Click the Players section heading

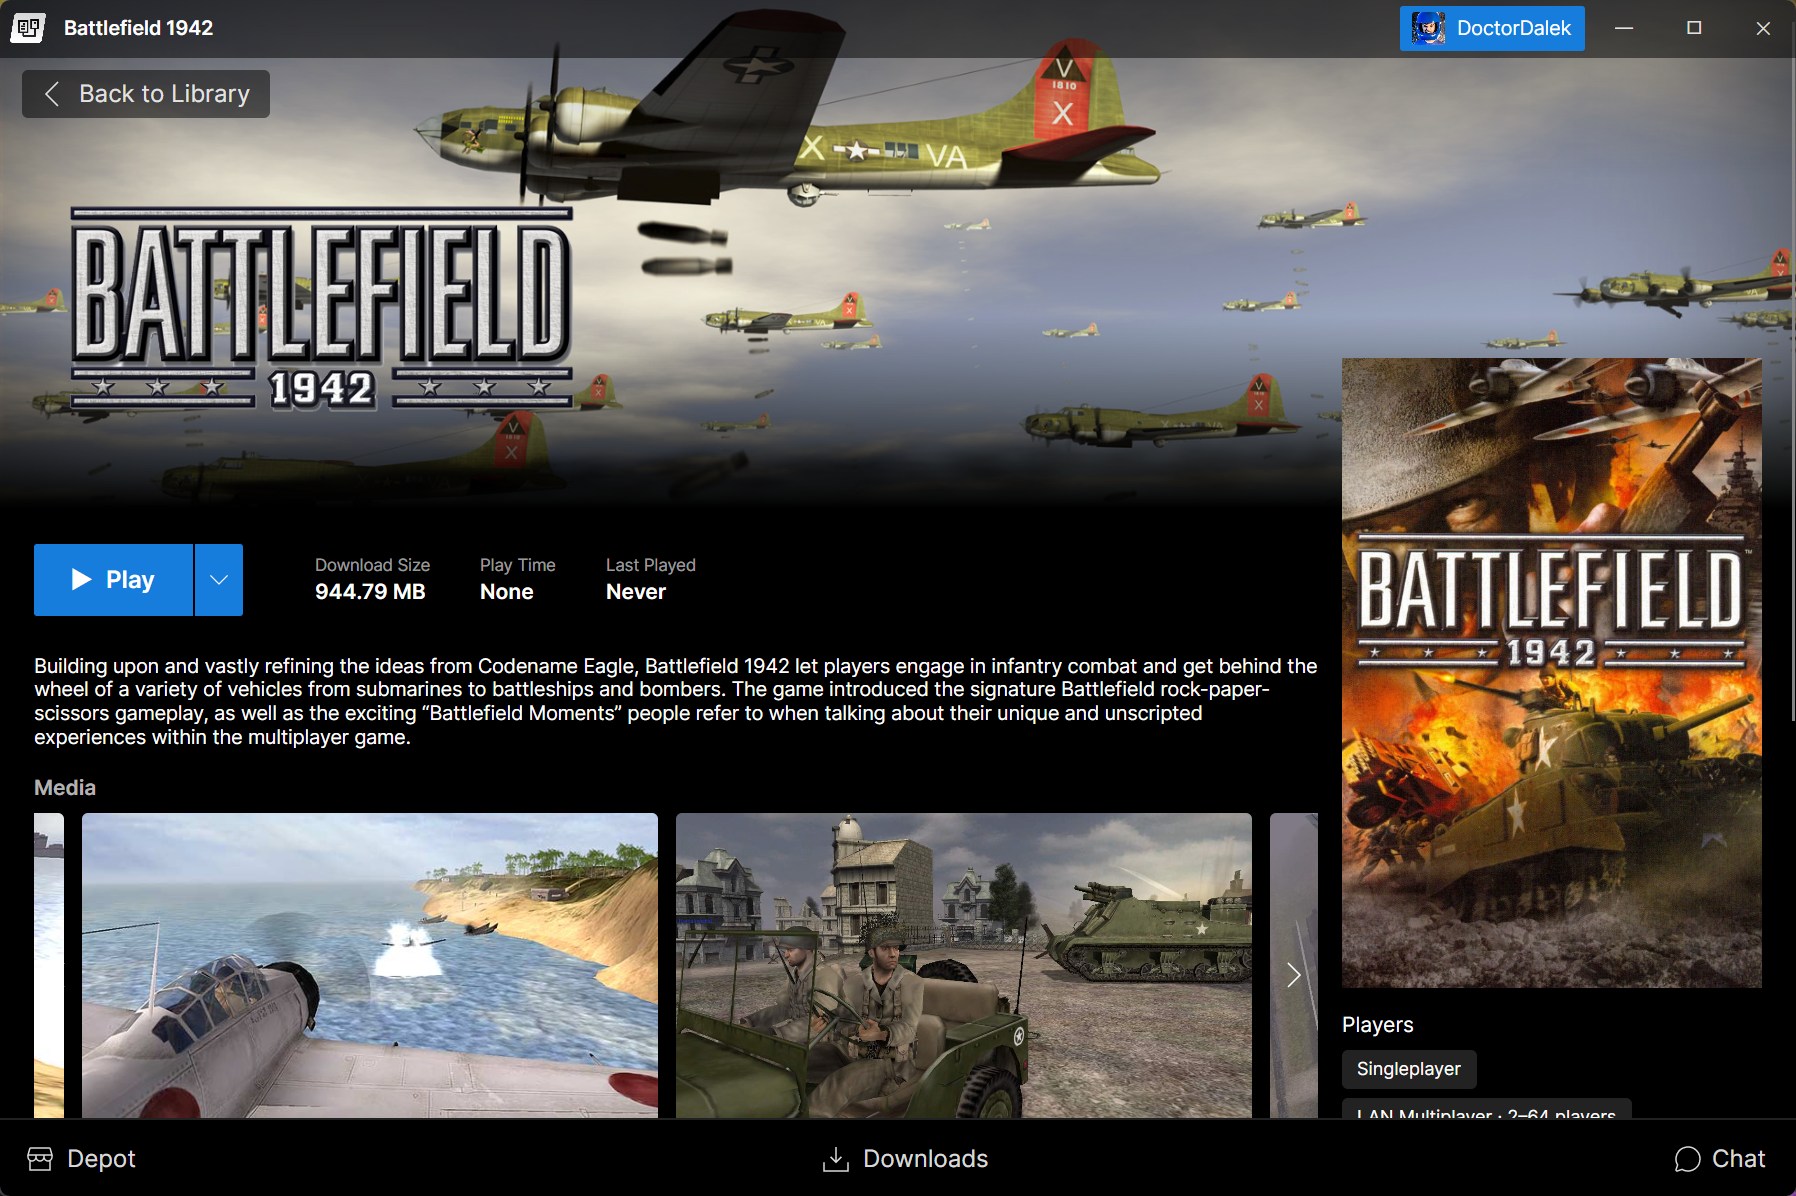point(1378,1025)
